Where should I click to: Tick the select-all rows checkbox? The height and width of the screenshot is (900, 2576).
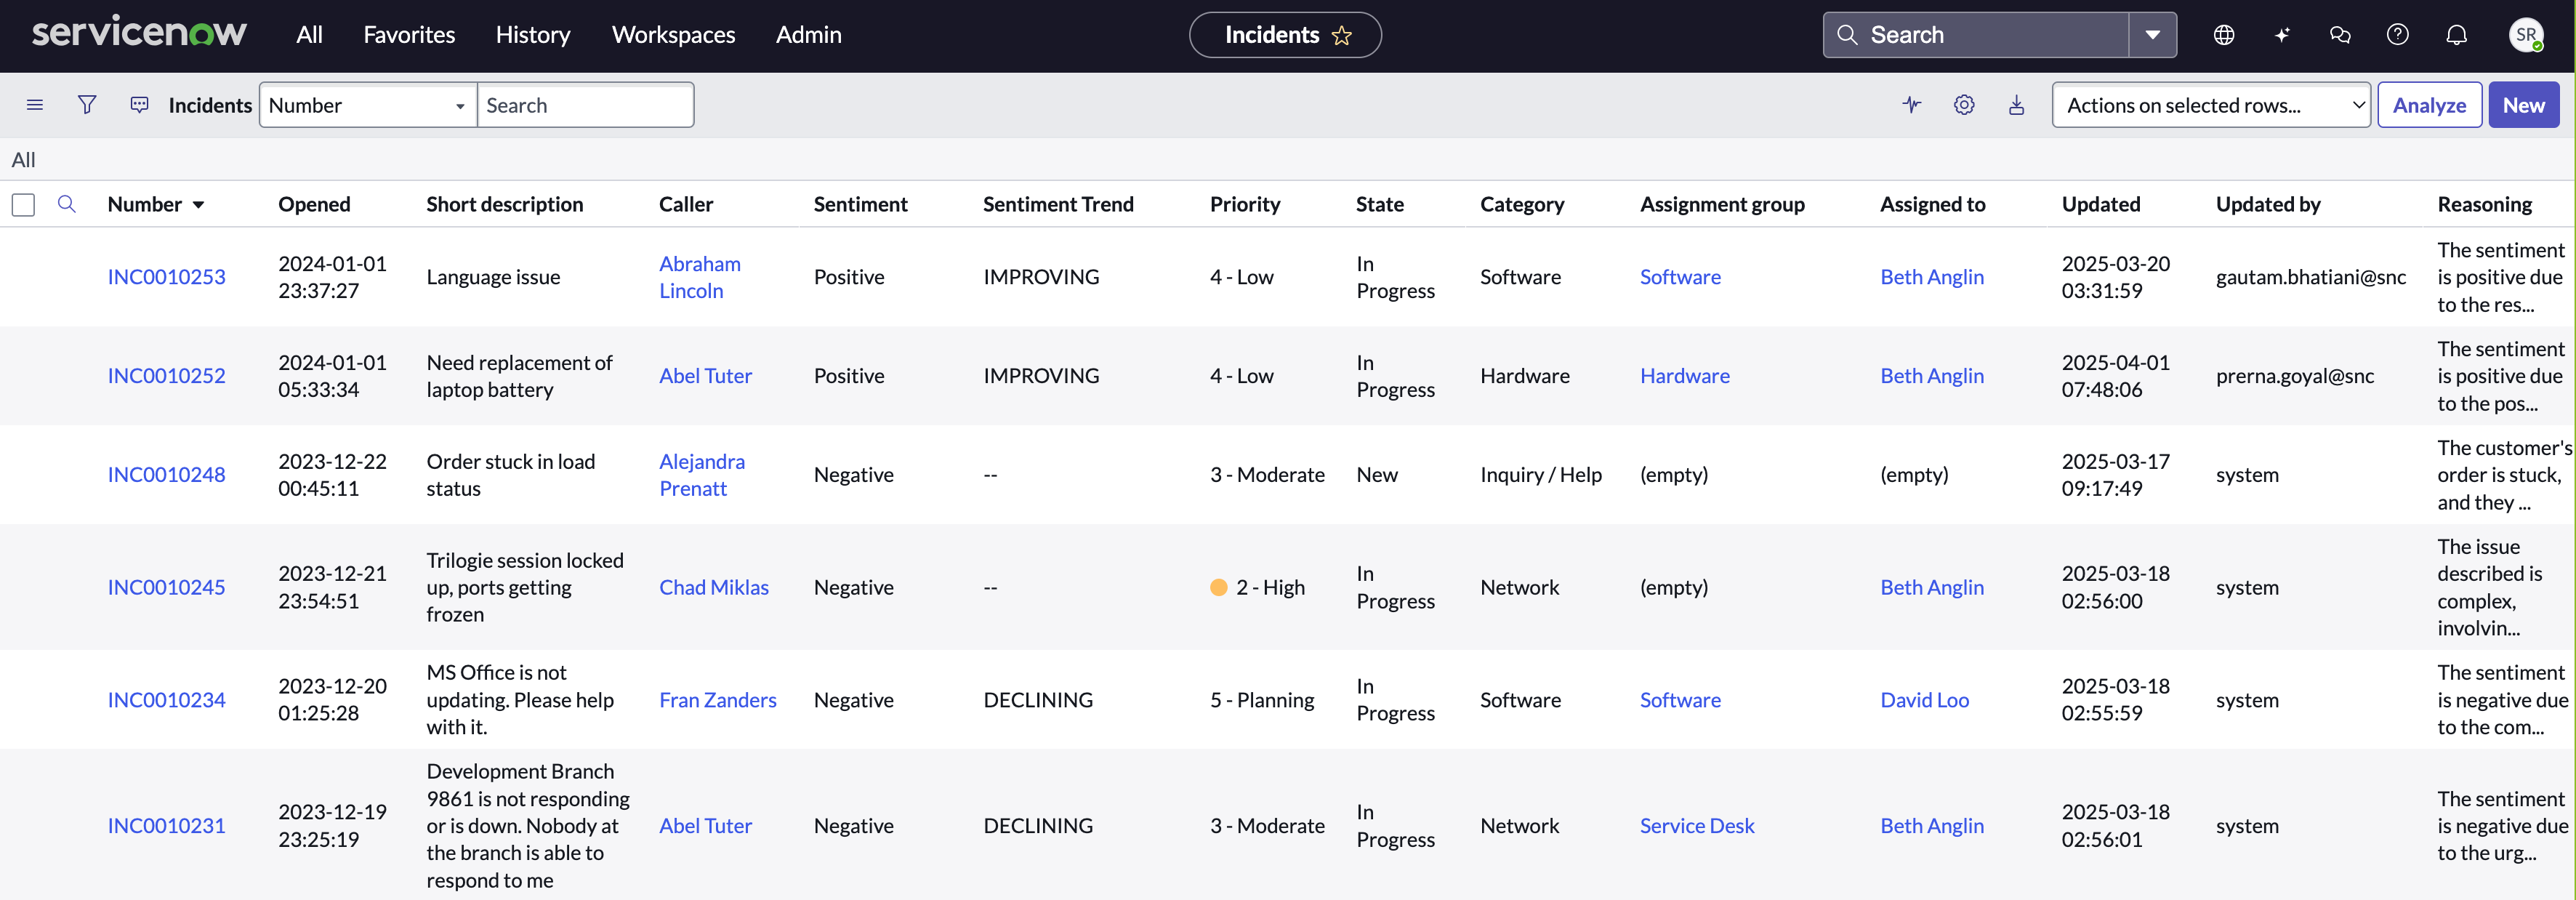[x=23, y=205]
